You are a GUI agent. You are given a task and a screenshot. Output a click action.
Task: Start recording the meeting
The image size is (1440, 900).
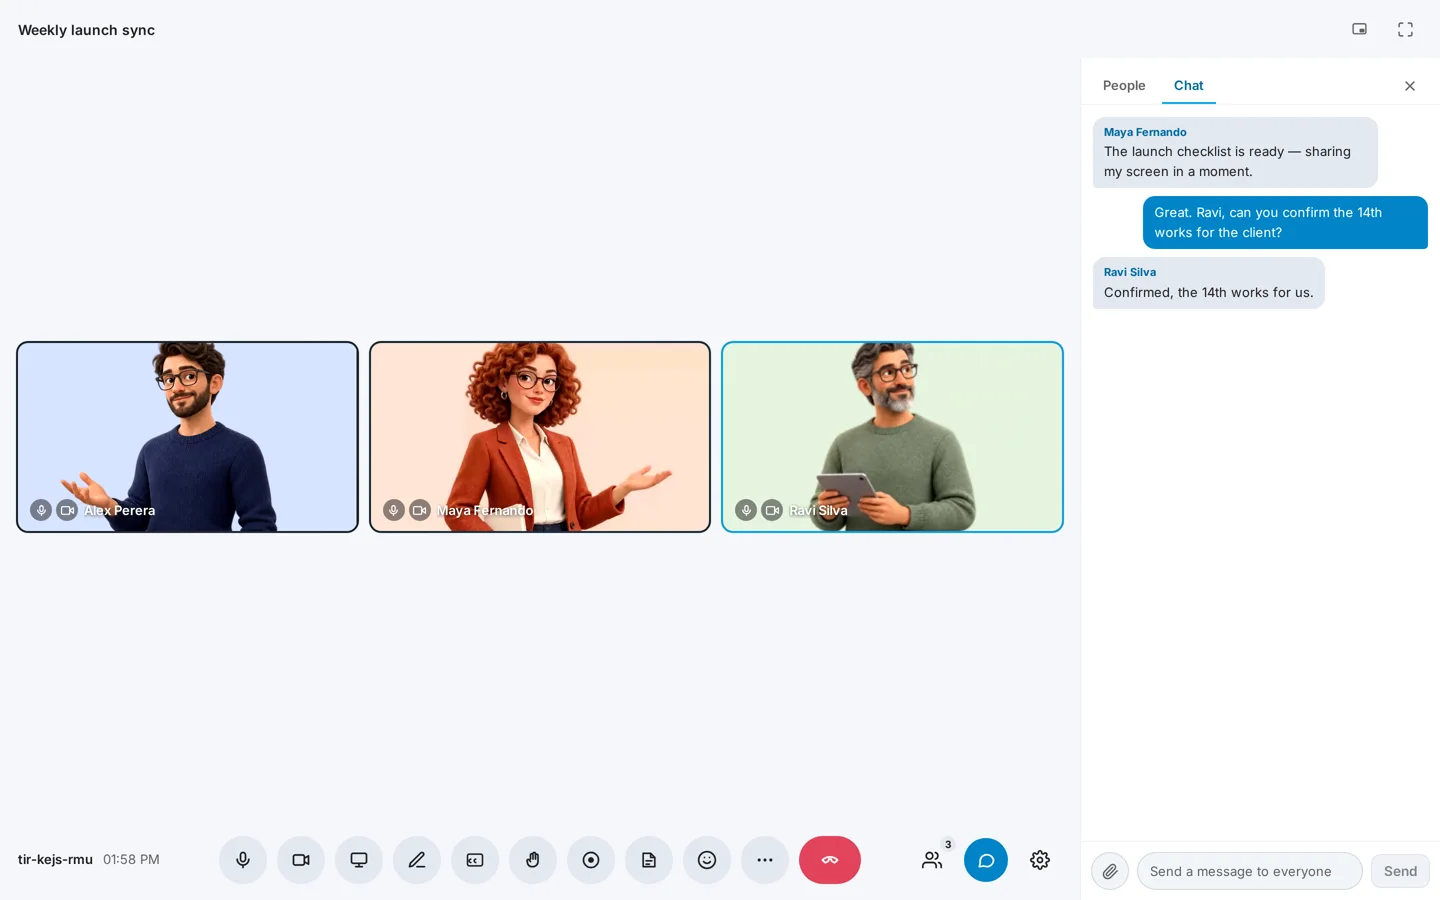pos(591,860)
